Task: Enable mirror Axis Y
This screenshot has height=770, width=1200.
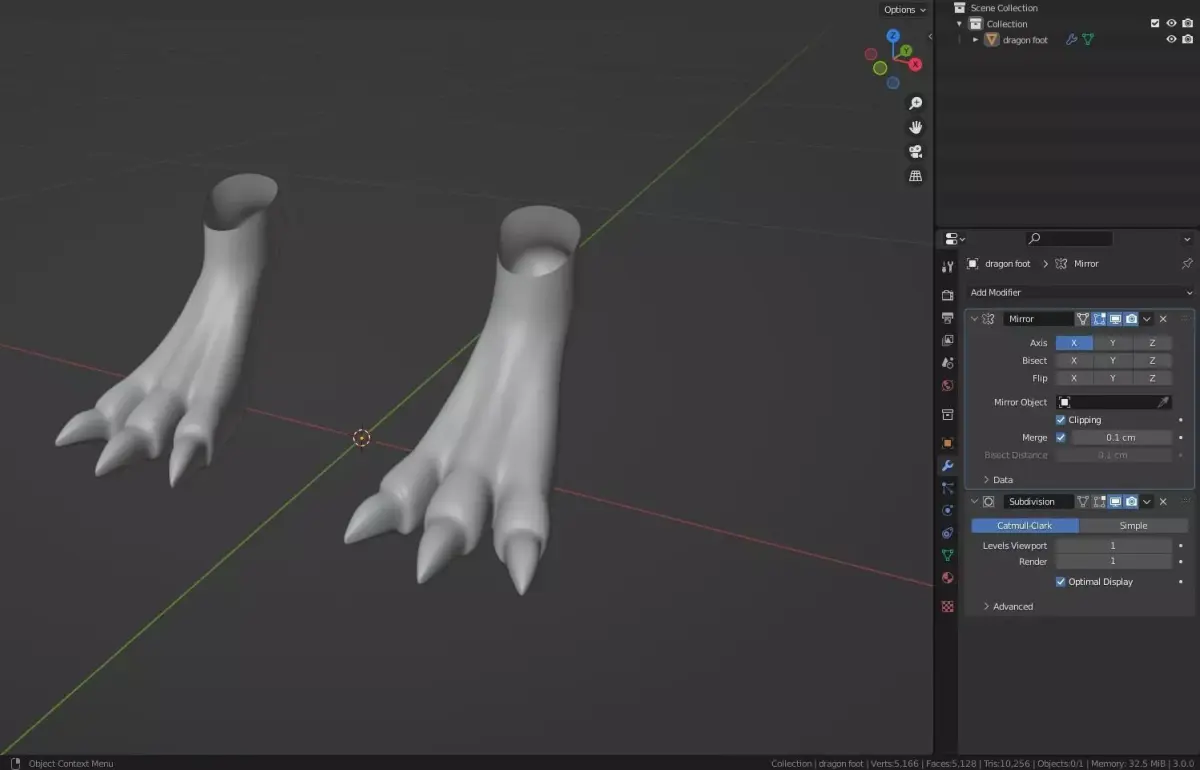Action: pos(1113,343)
